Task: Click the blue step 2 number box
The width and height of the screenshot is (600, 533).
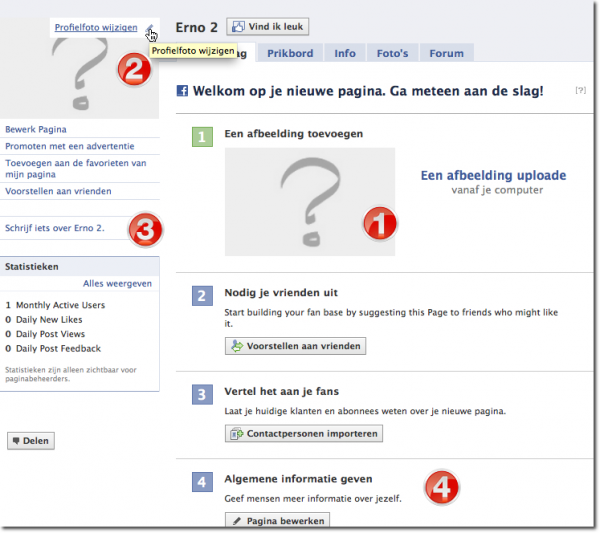Action: pos(202,296)
